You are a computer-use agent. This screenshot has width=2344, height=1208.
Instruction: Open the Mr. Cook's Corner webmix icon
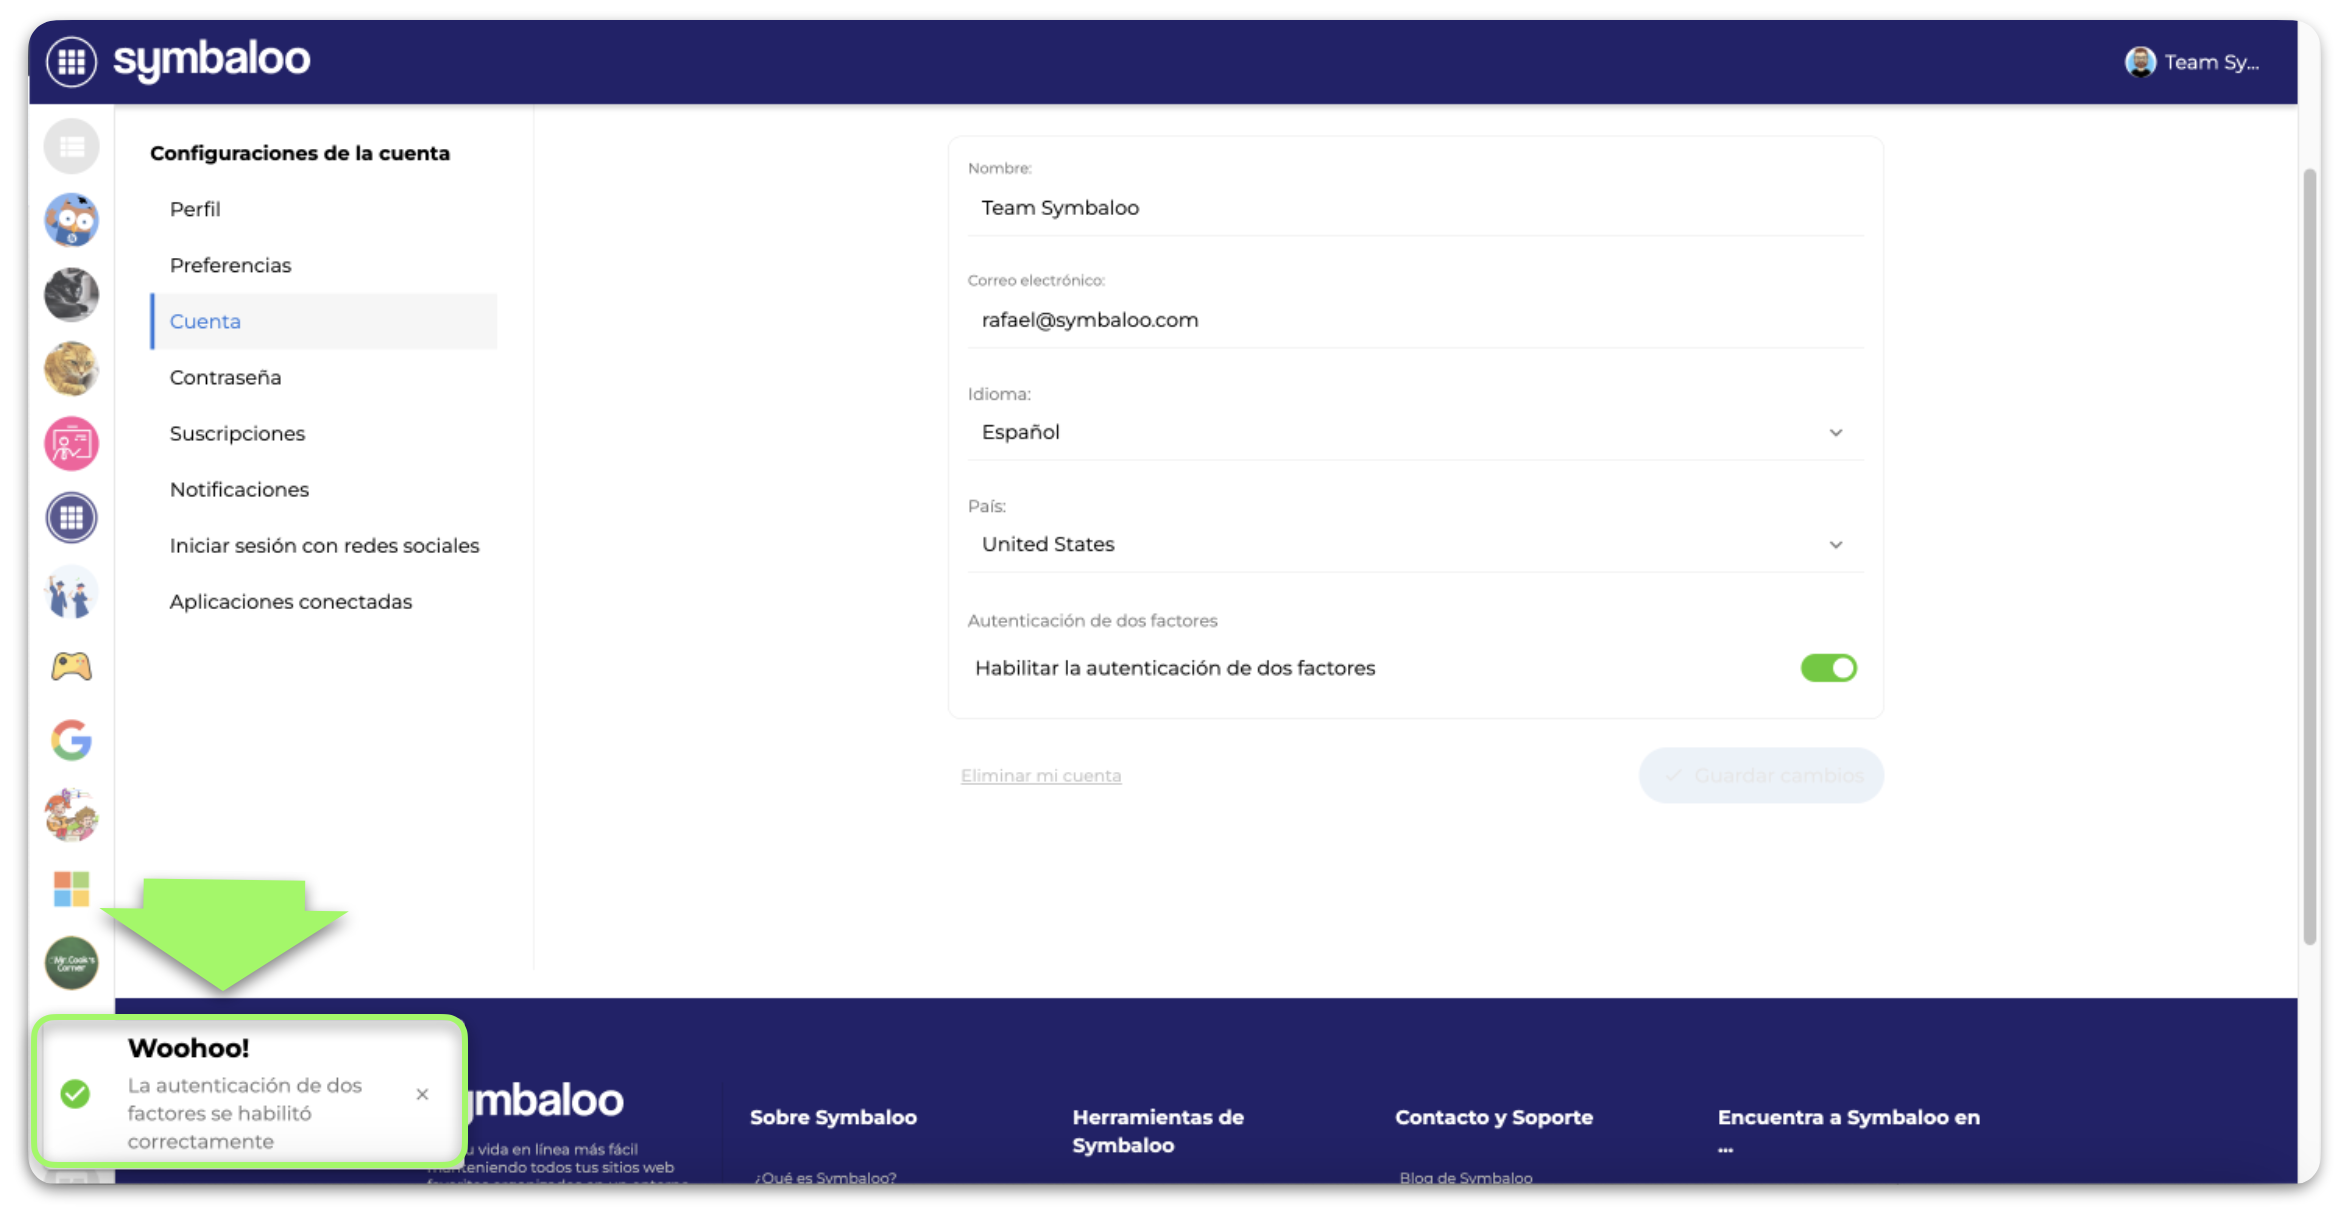[72, 963]
